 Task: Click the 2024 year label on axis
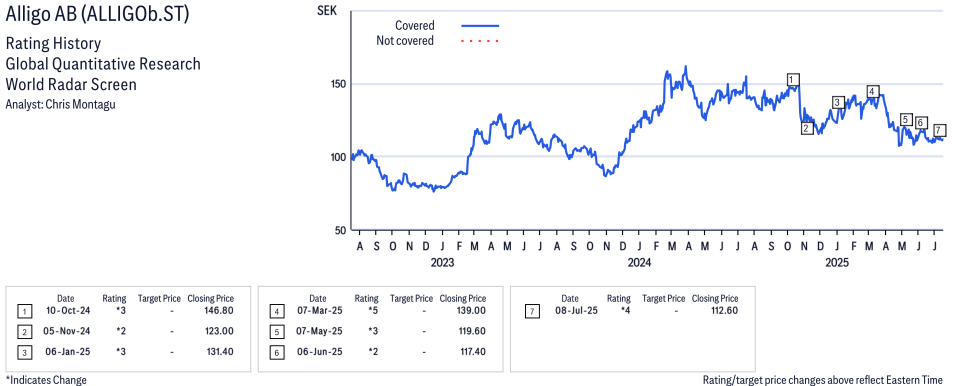click(639, 262)
